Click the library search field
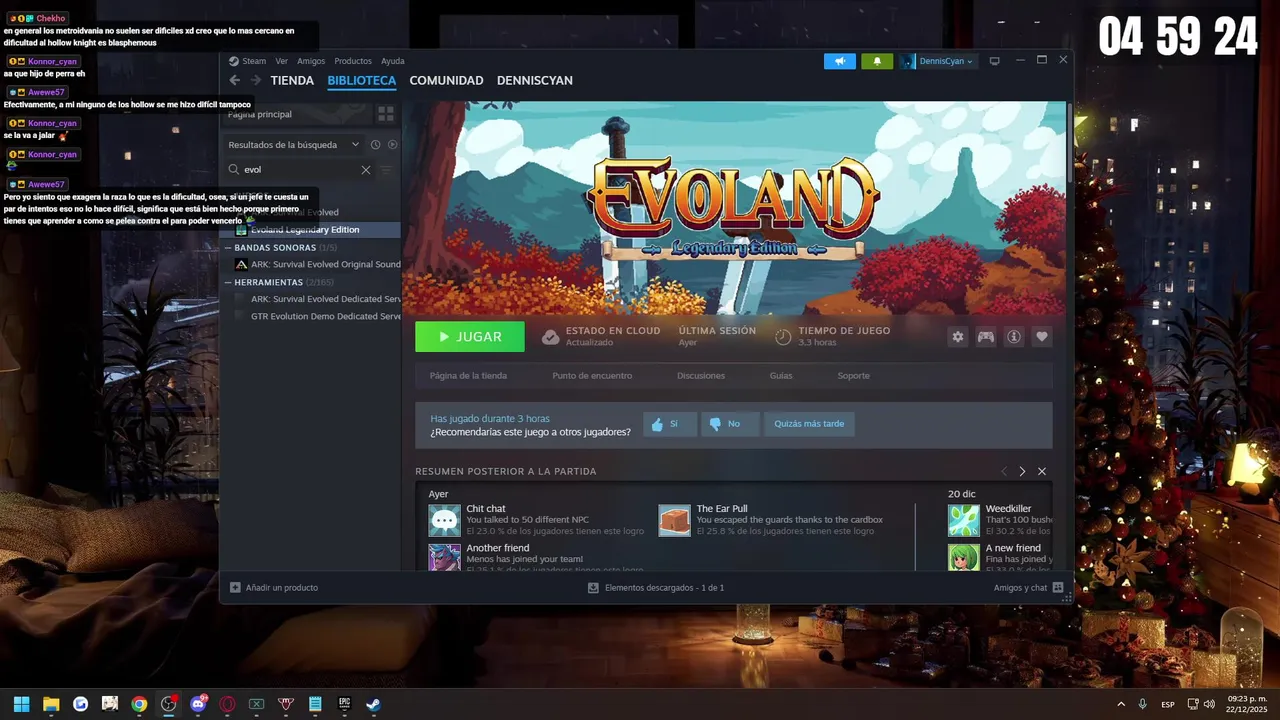The image size is (1280, 720). point(300,169)
